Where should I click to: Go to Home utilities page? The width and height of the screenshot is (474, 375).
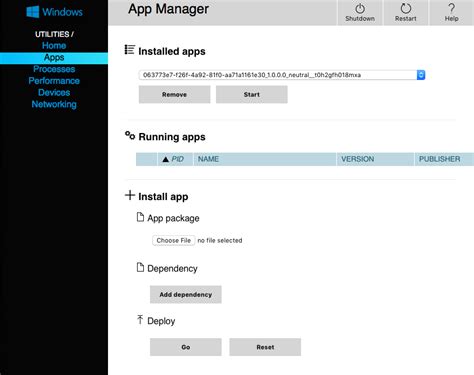54,46
